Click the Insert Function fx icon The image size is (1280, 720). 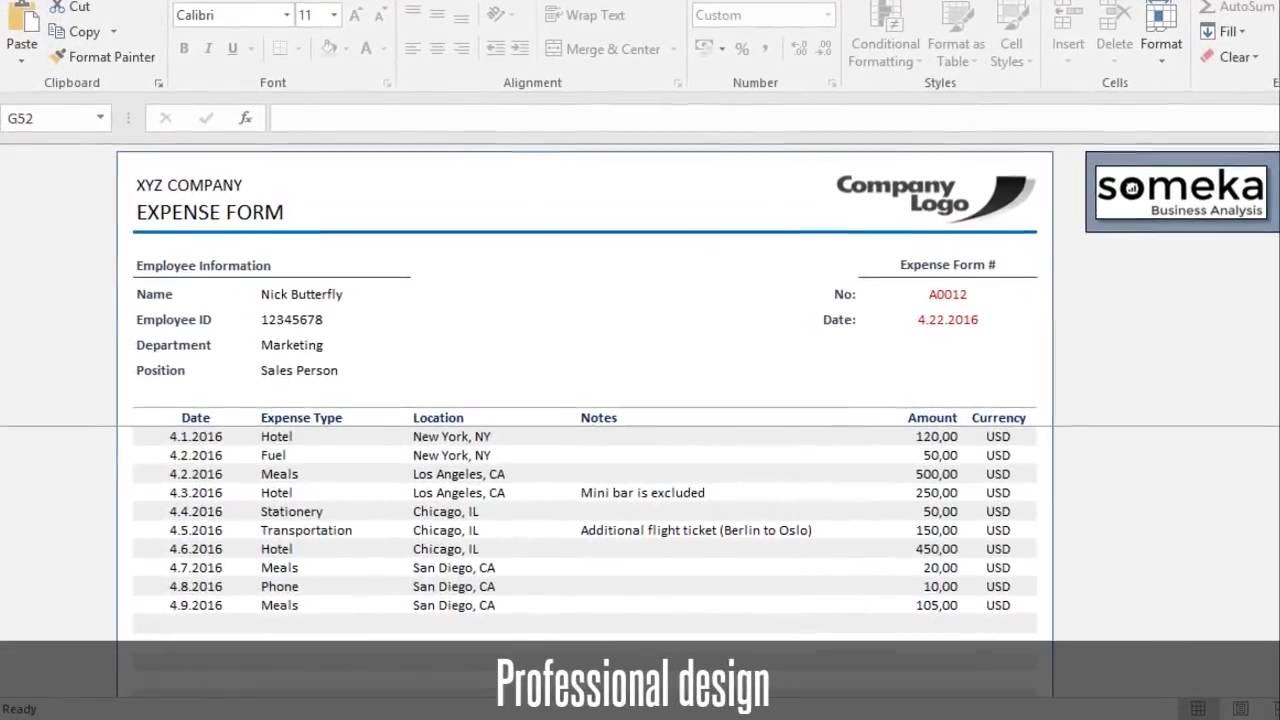click(x=245, y=118)
